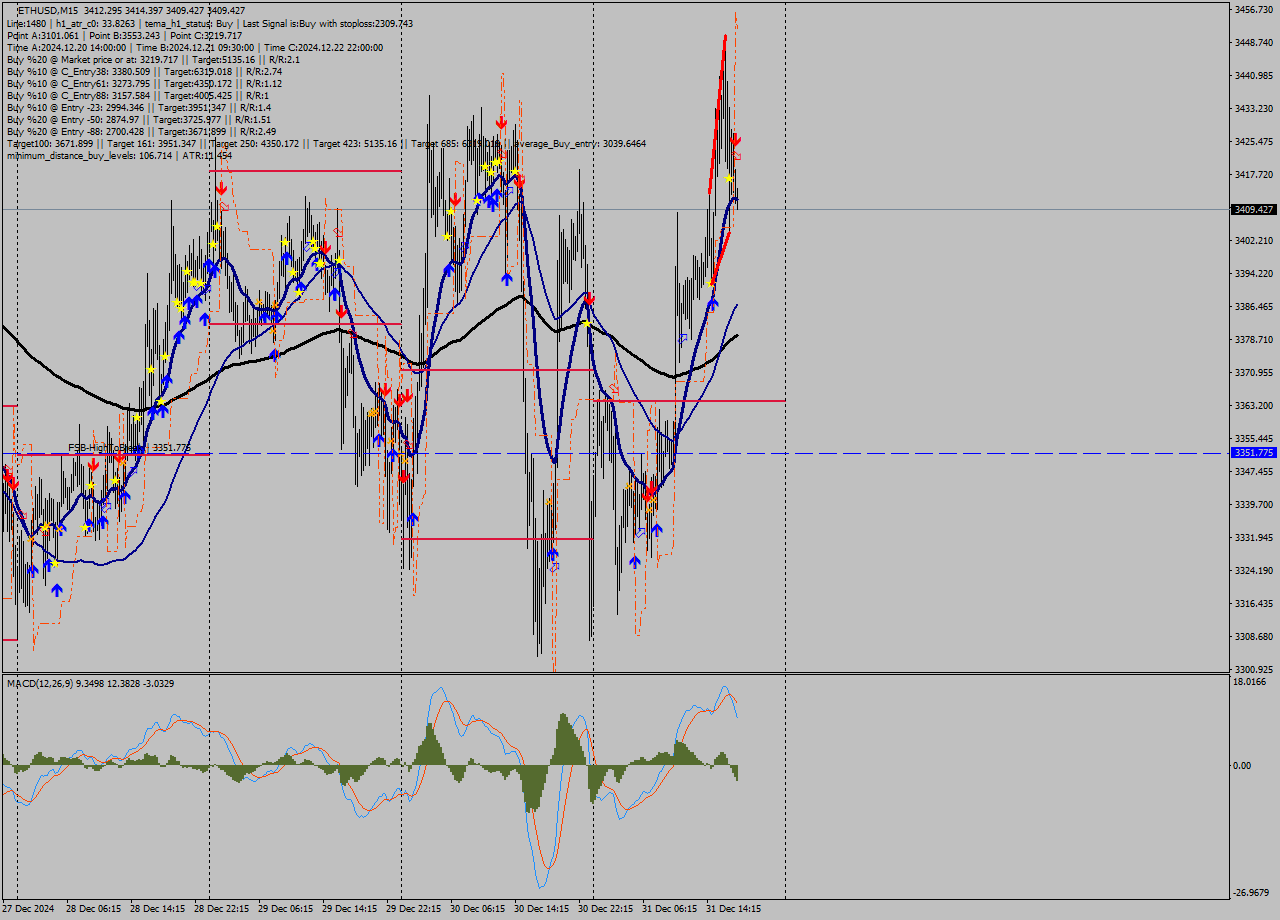
Task: Click the 28 Dec 22:15 time label
Action: pos(221,909)
